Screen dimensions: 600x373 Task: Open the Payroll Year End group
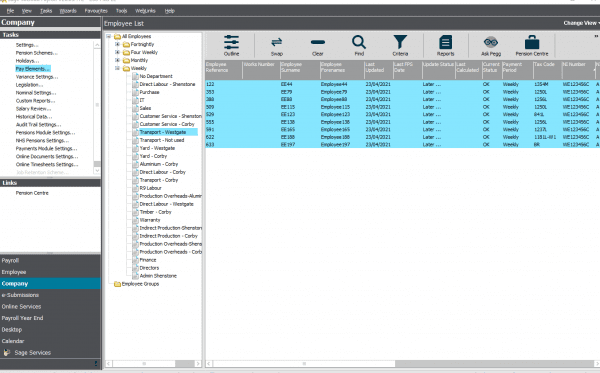[x=50, y=318]
